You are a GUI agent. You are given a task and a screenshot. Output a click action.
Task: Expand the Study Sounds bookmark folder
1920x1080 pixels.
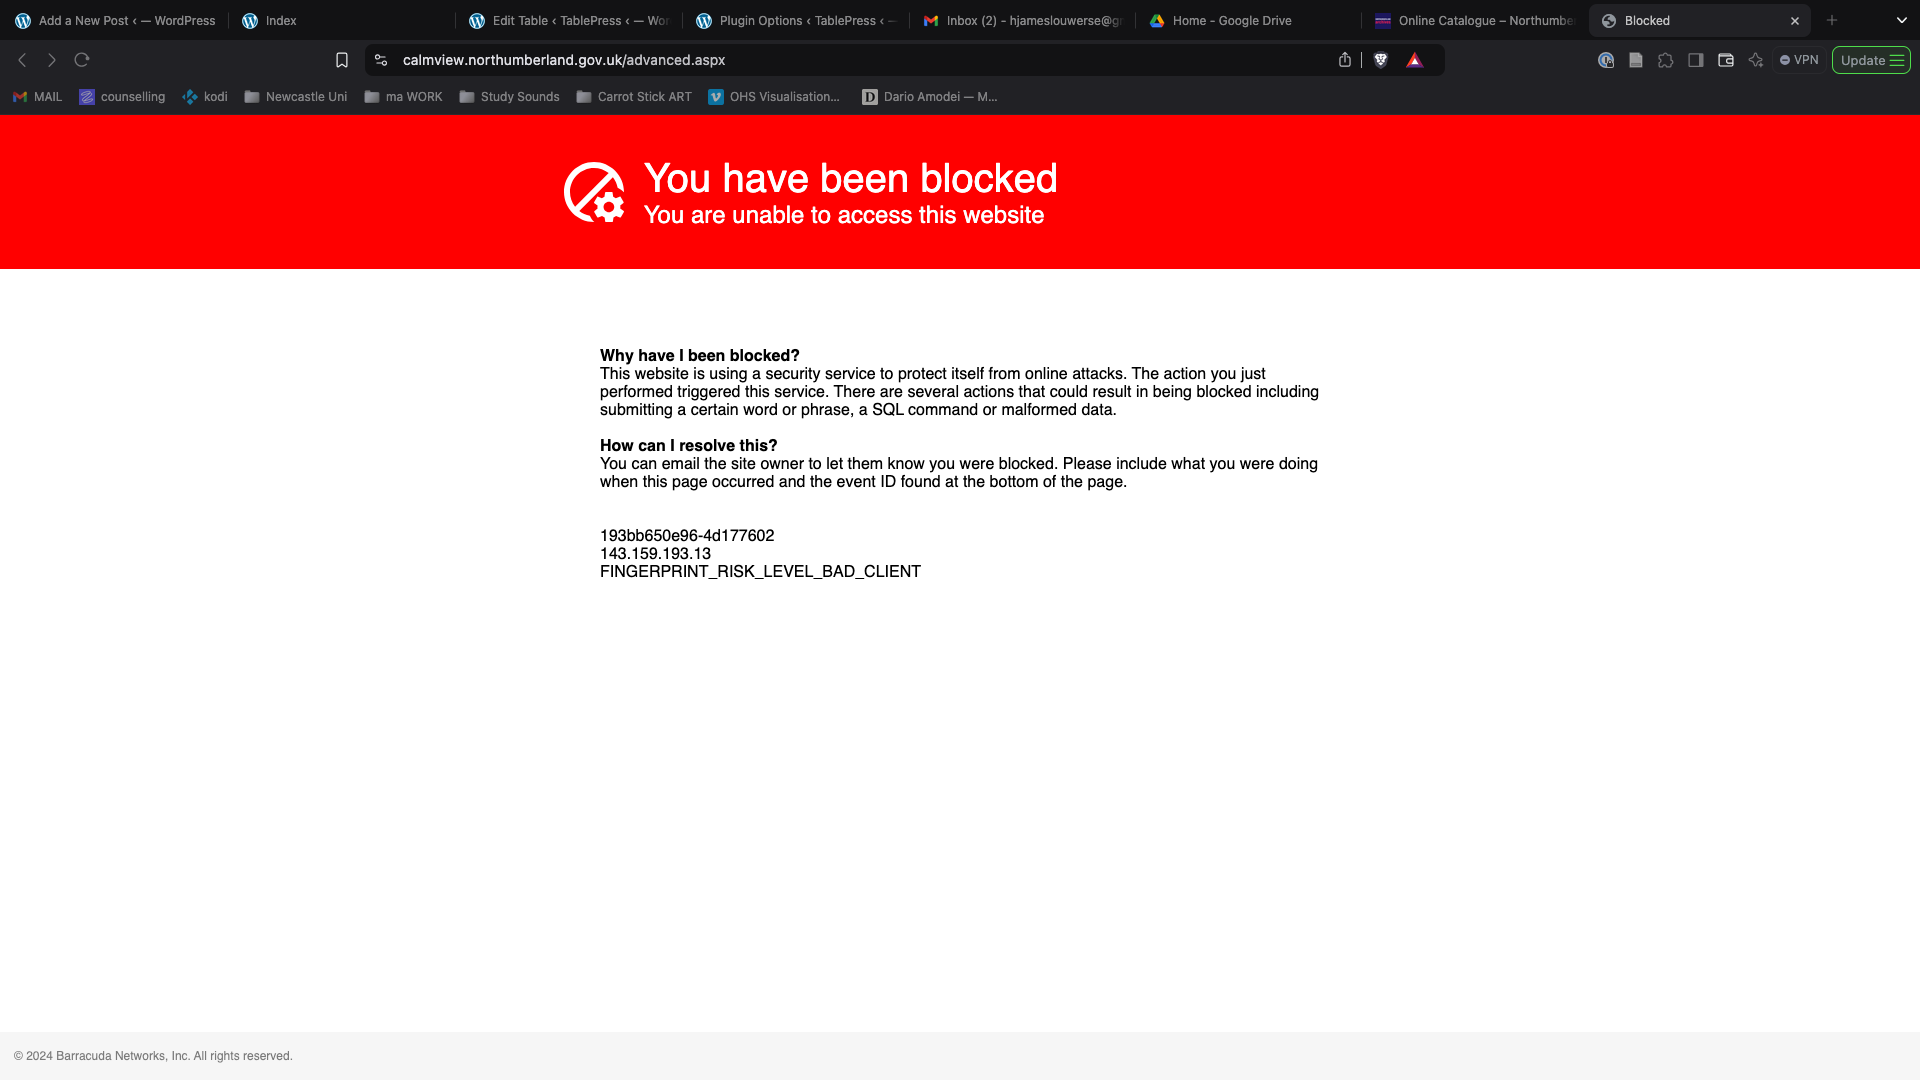(509, 97)
